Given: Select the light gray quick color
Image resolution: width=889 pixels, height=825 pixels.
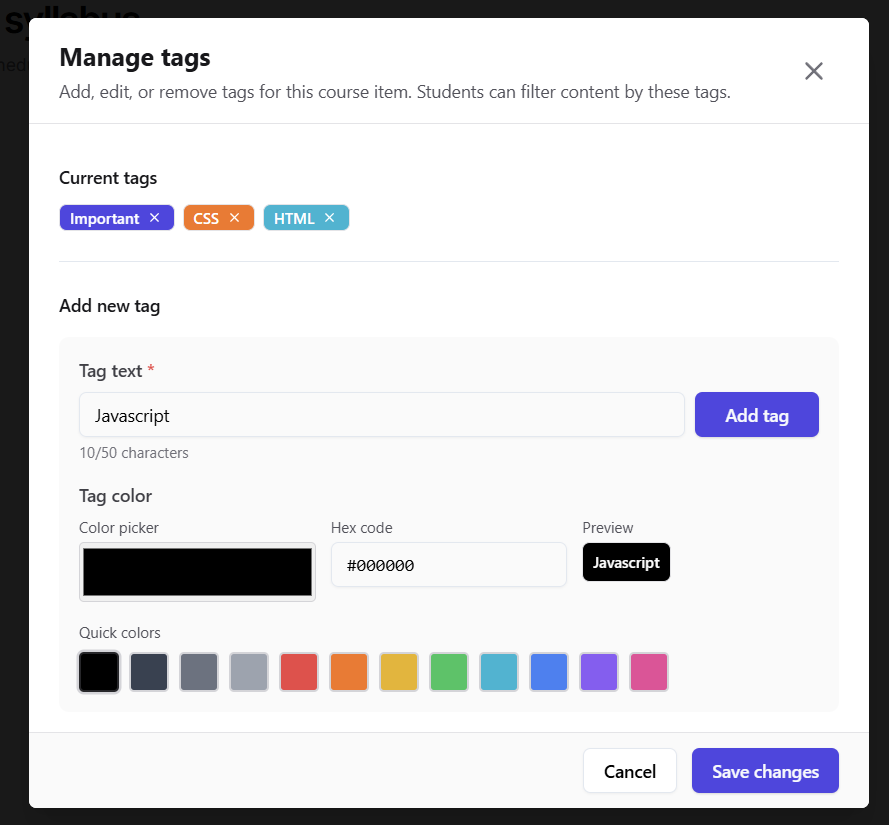Looking at the screenshot, I should 249,672.
